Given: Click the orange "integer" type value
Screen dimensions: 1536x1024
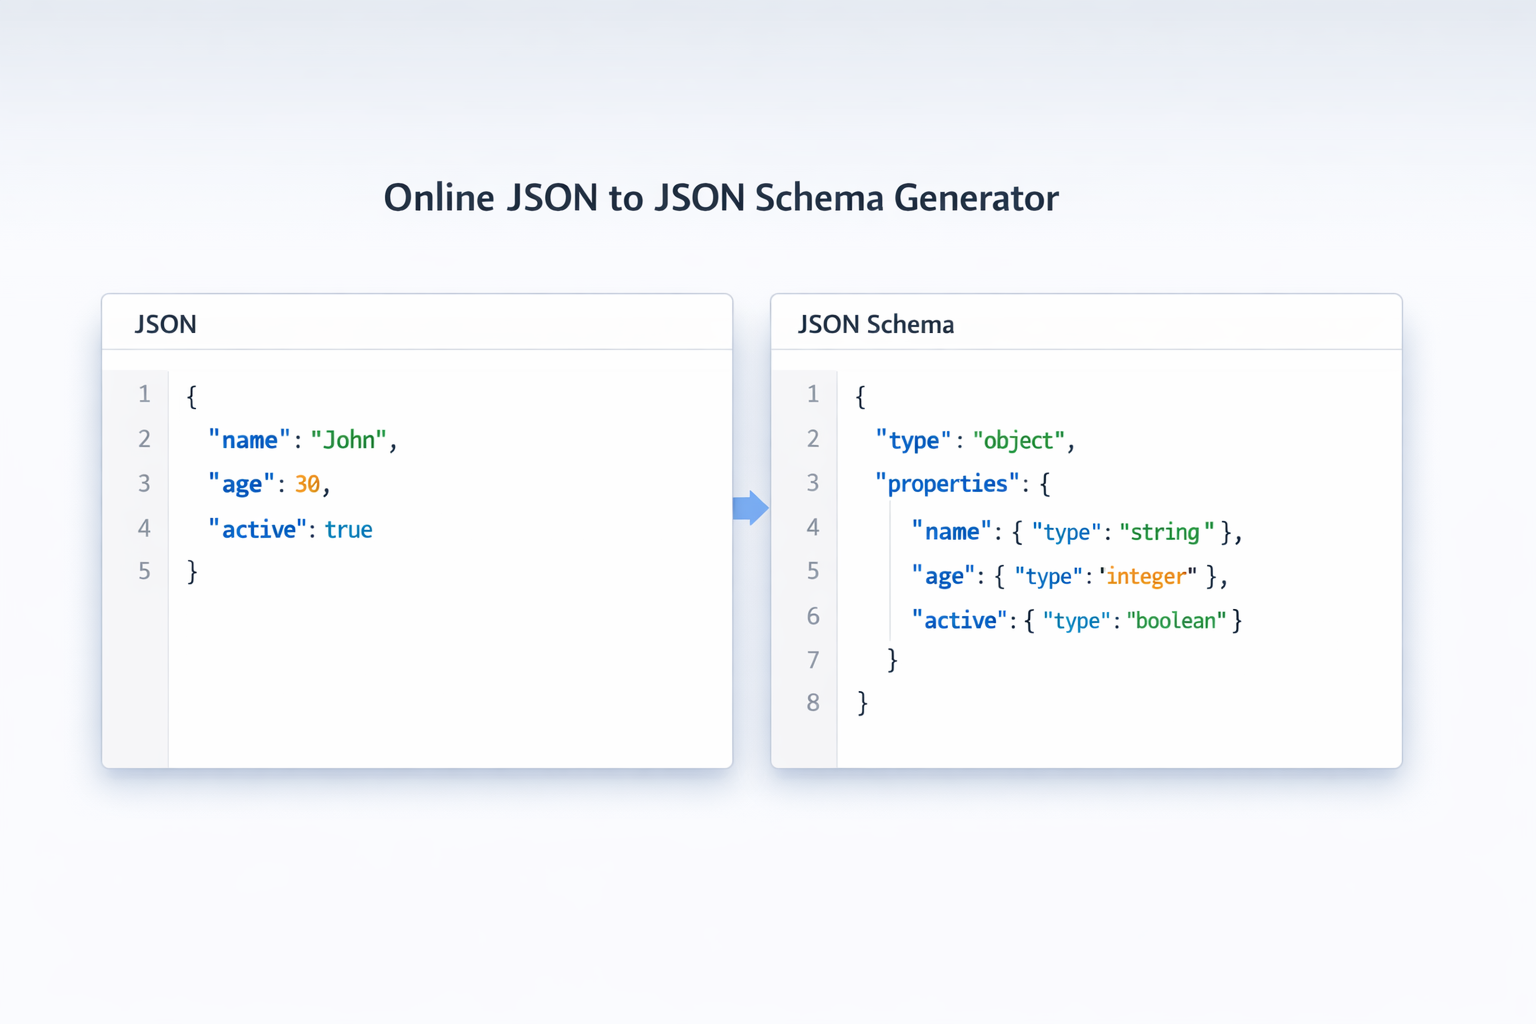Looking at the screenshot, I should (x=1148, y=576).
